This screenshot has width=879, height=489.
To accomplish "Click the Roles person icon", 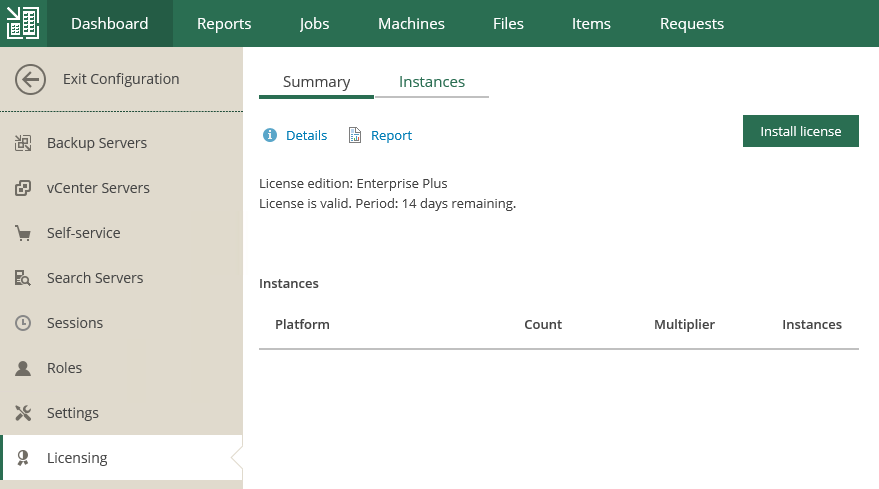I will pyautogui.click(x=23, y=368).
